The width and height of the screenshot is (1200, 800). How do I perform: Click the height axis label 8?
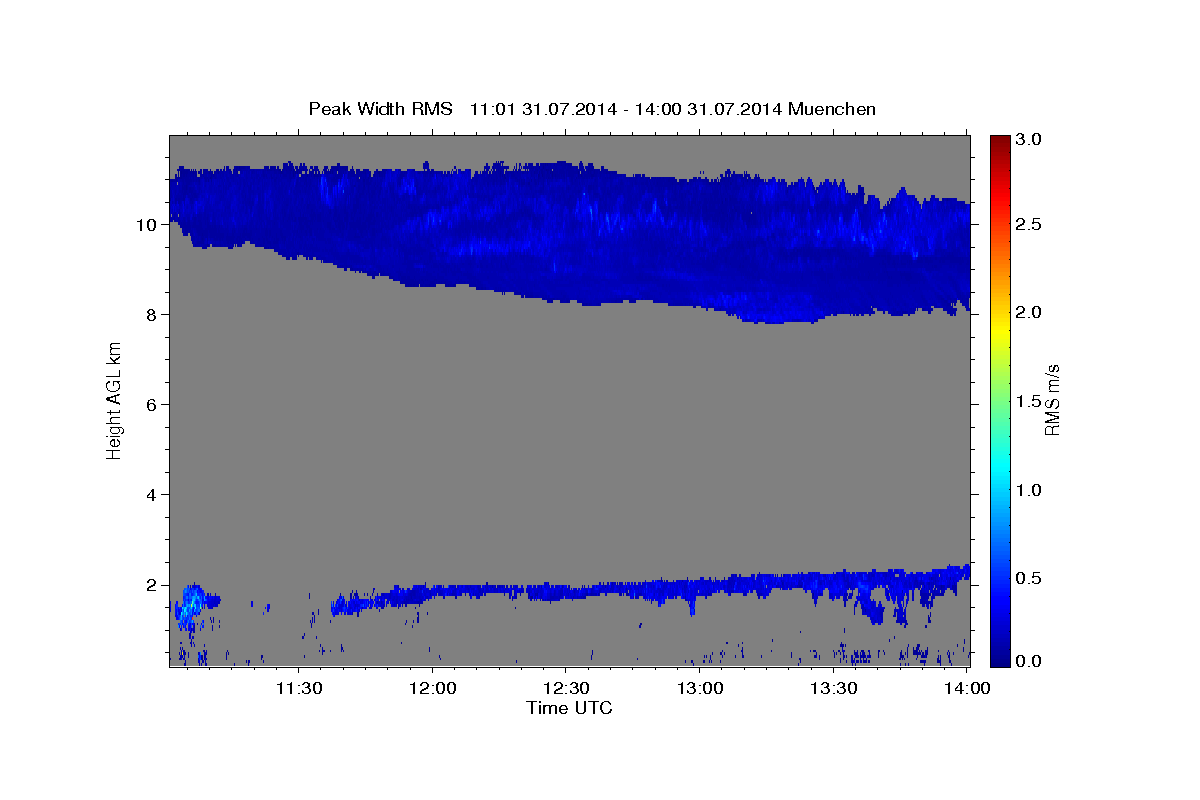pyautogui.click(x=152, y=314)
